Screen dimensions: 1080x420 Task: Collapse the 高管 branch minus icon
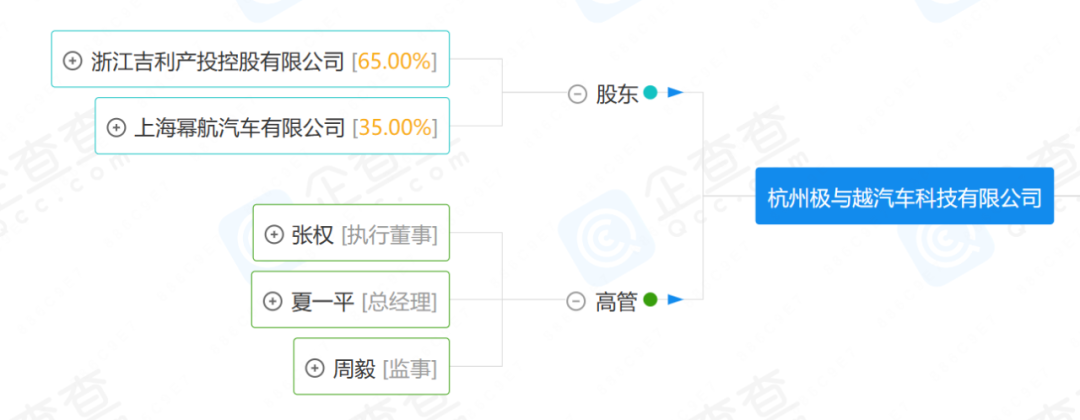pos(575,301)
